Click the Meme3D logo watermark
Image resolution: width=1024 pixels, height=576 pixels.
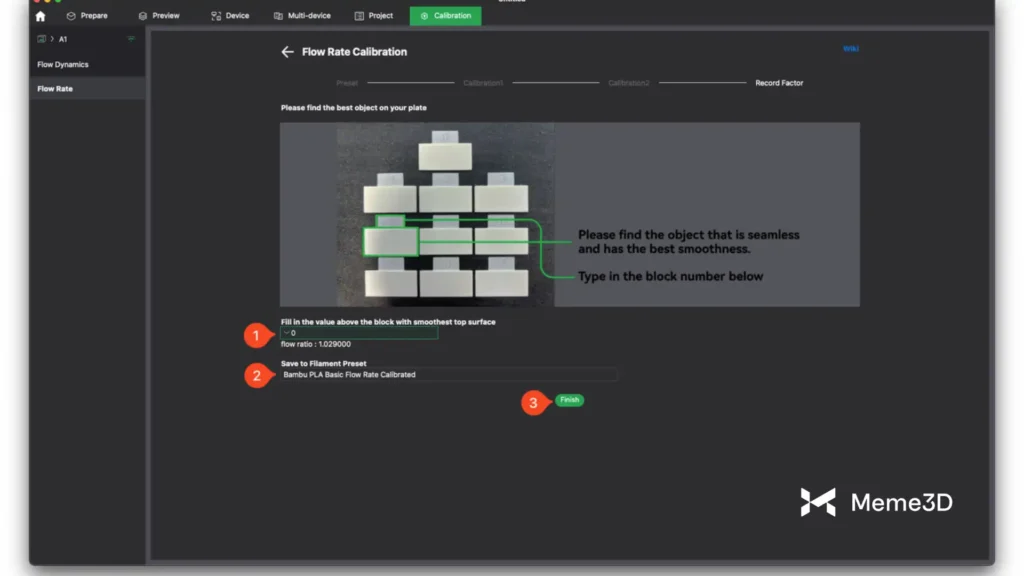click(x=876, y=502)
